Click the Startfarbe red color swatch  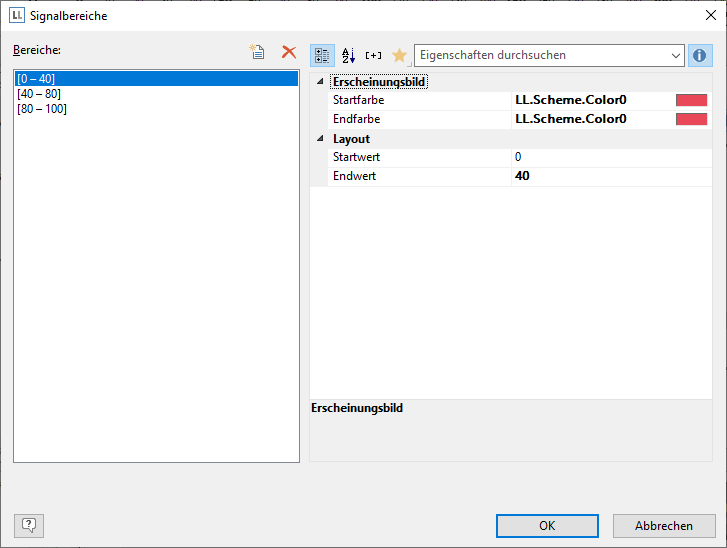(x=691, y=100)
